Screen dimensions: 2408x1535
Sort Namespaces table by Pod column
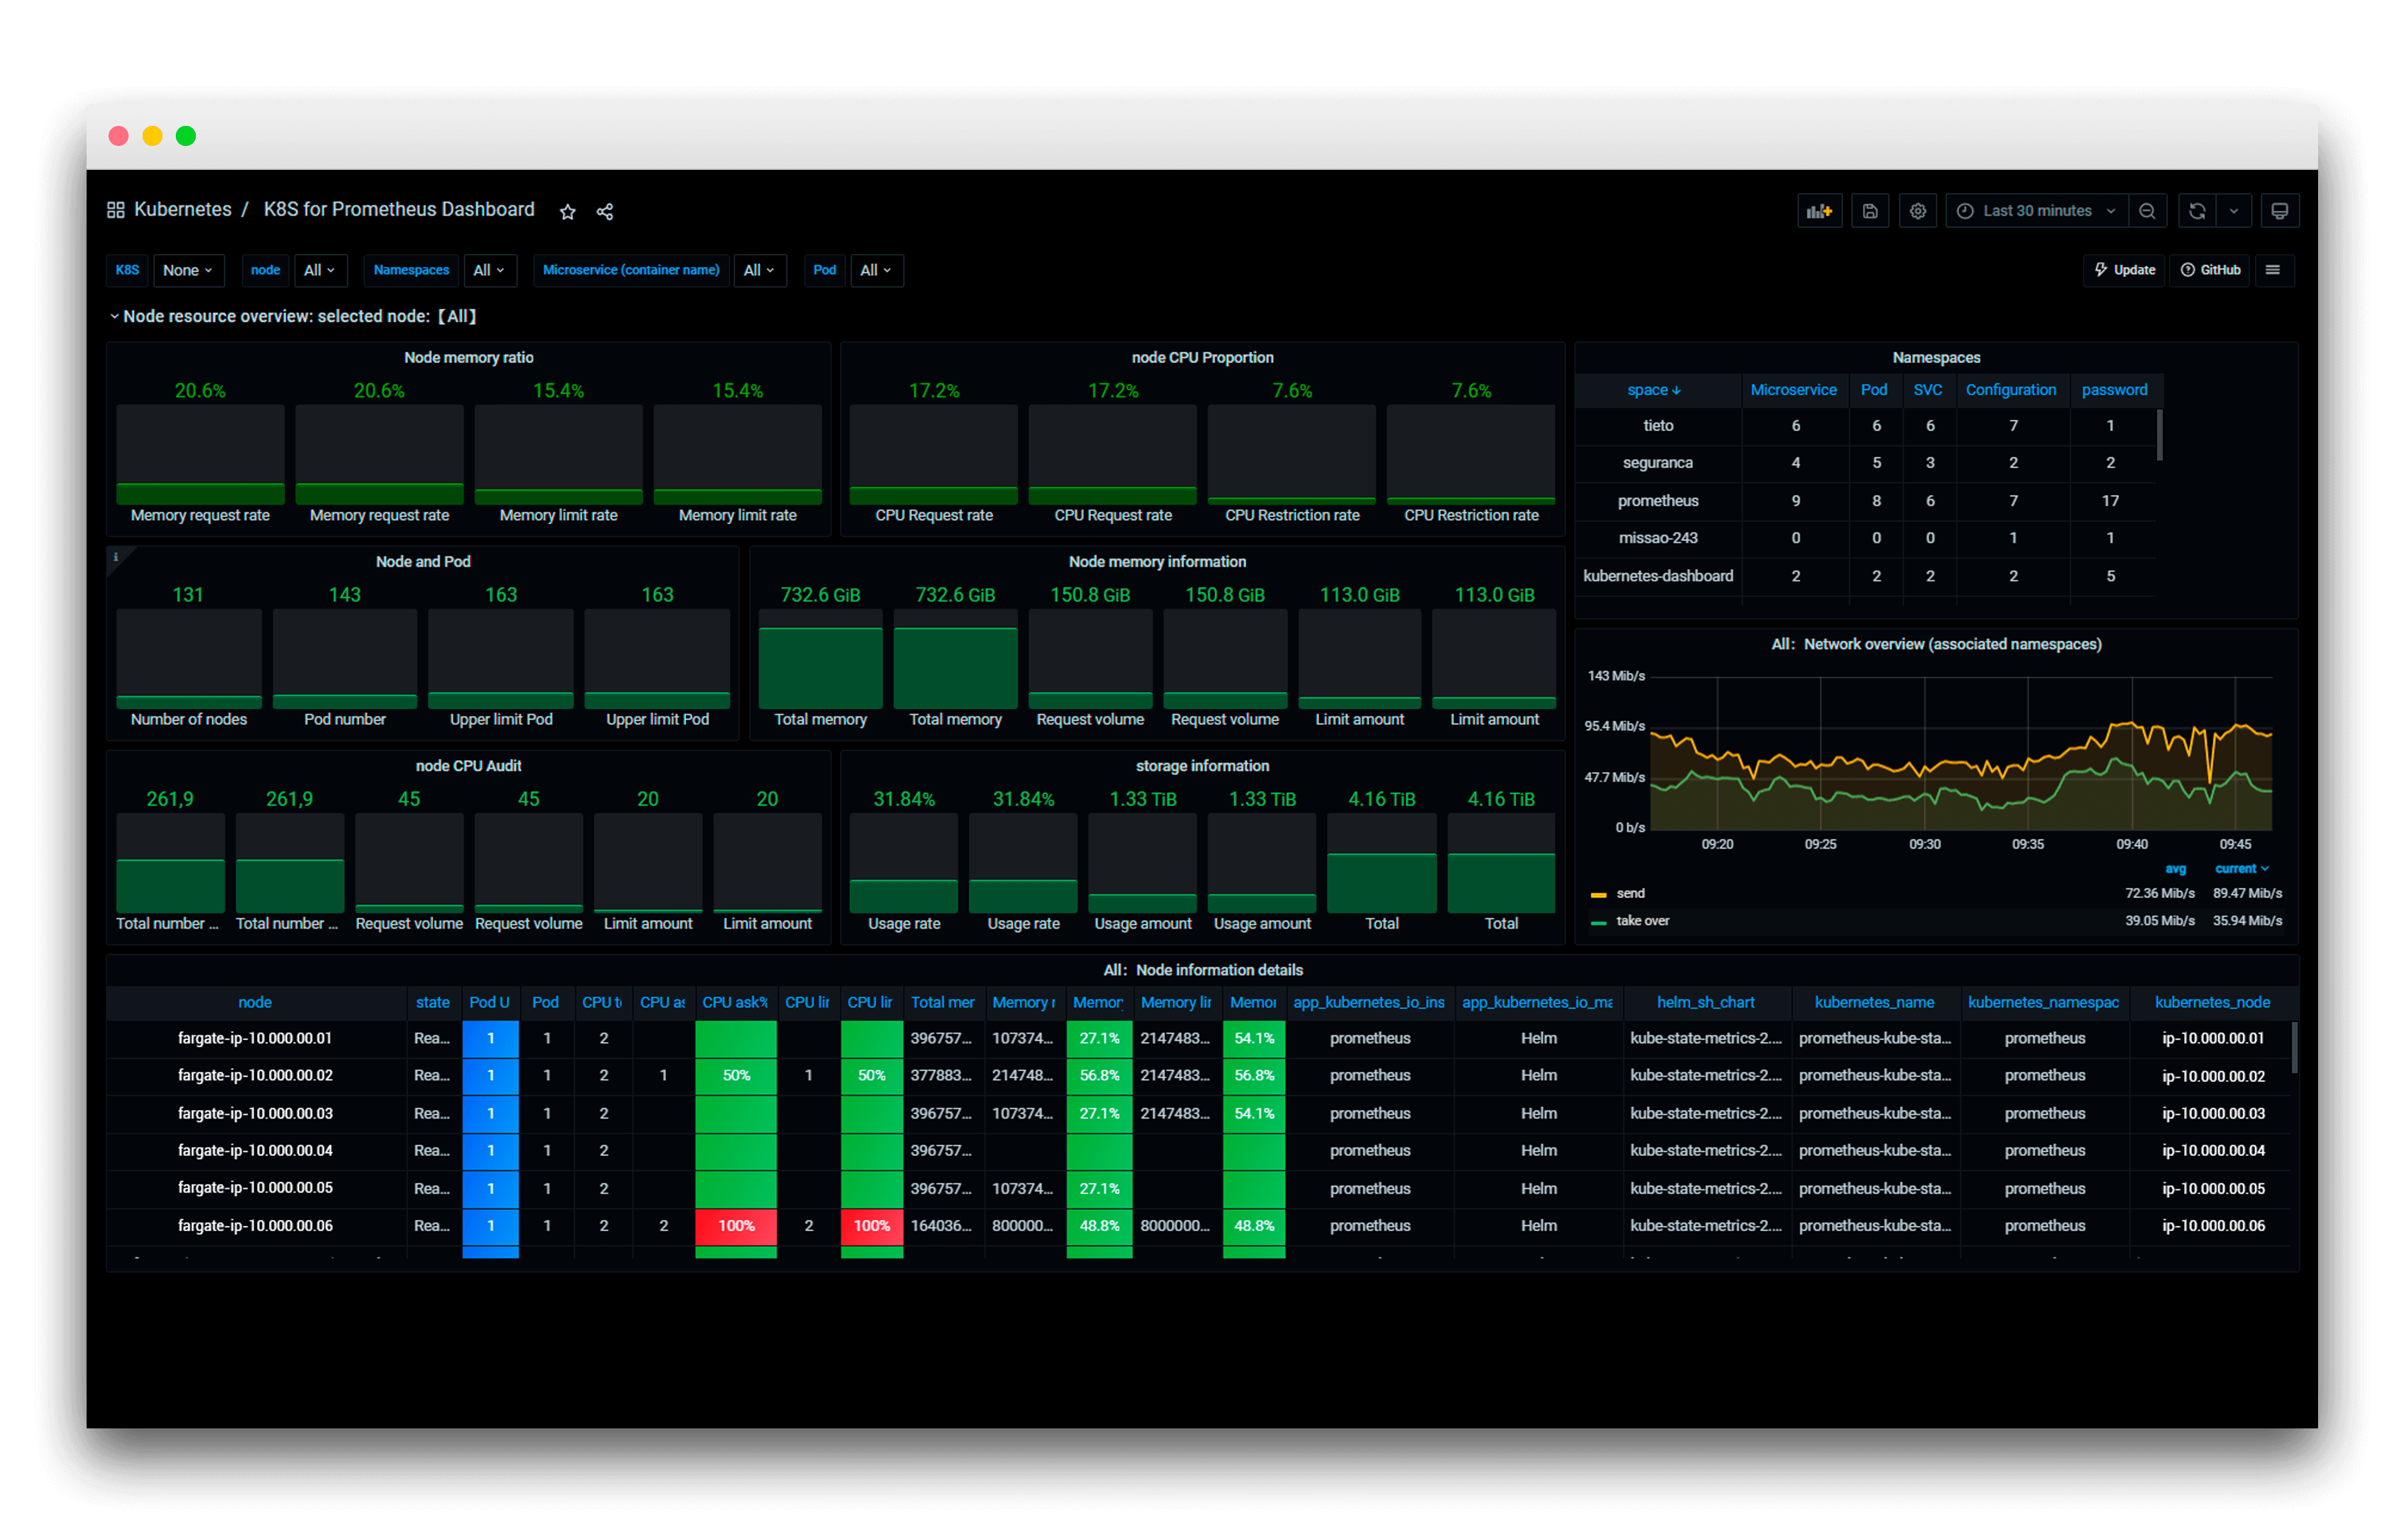(1874, 390)
